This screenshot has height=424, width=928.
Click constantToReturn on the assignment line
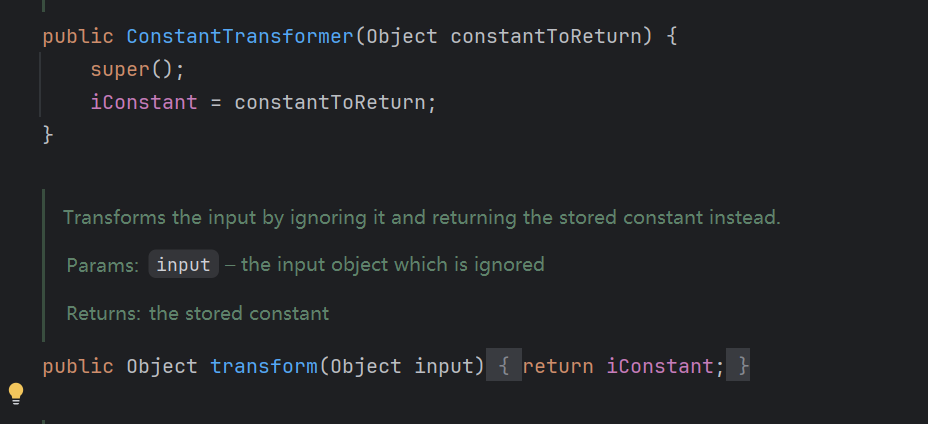point(330,102)
